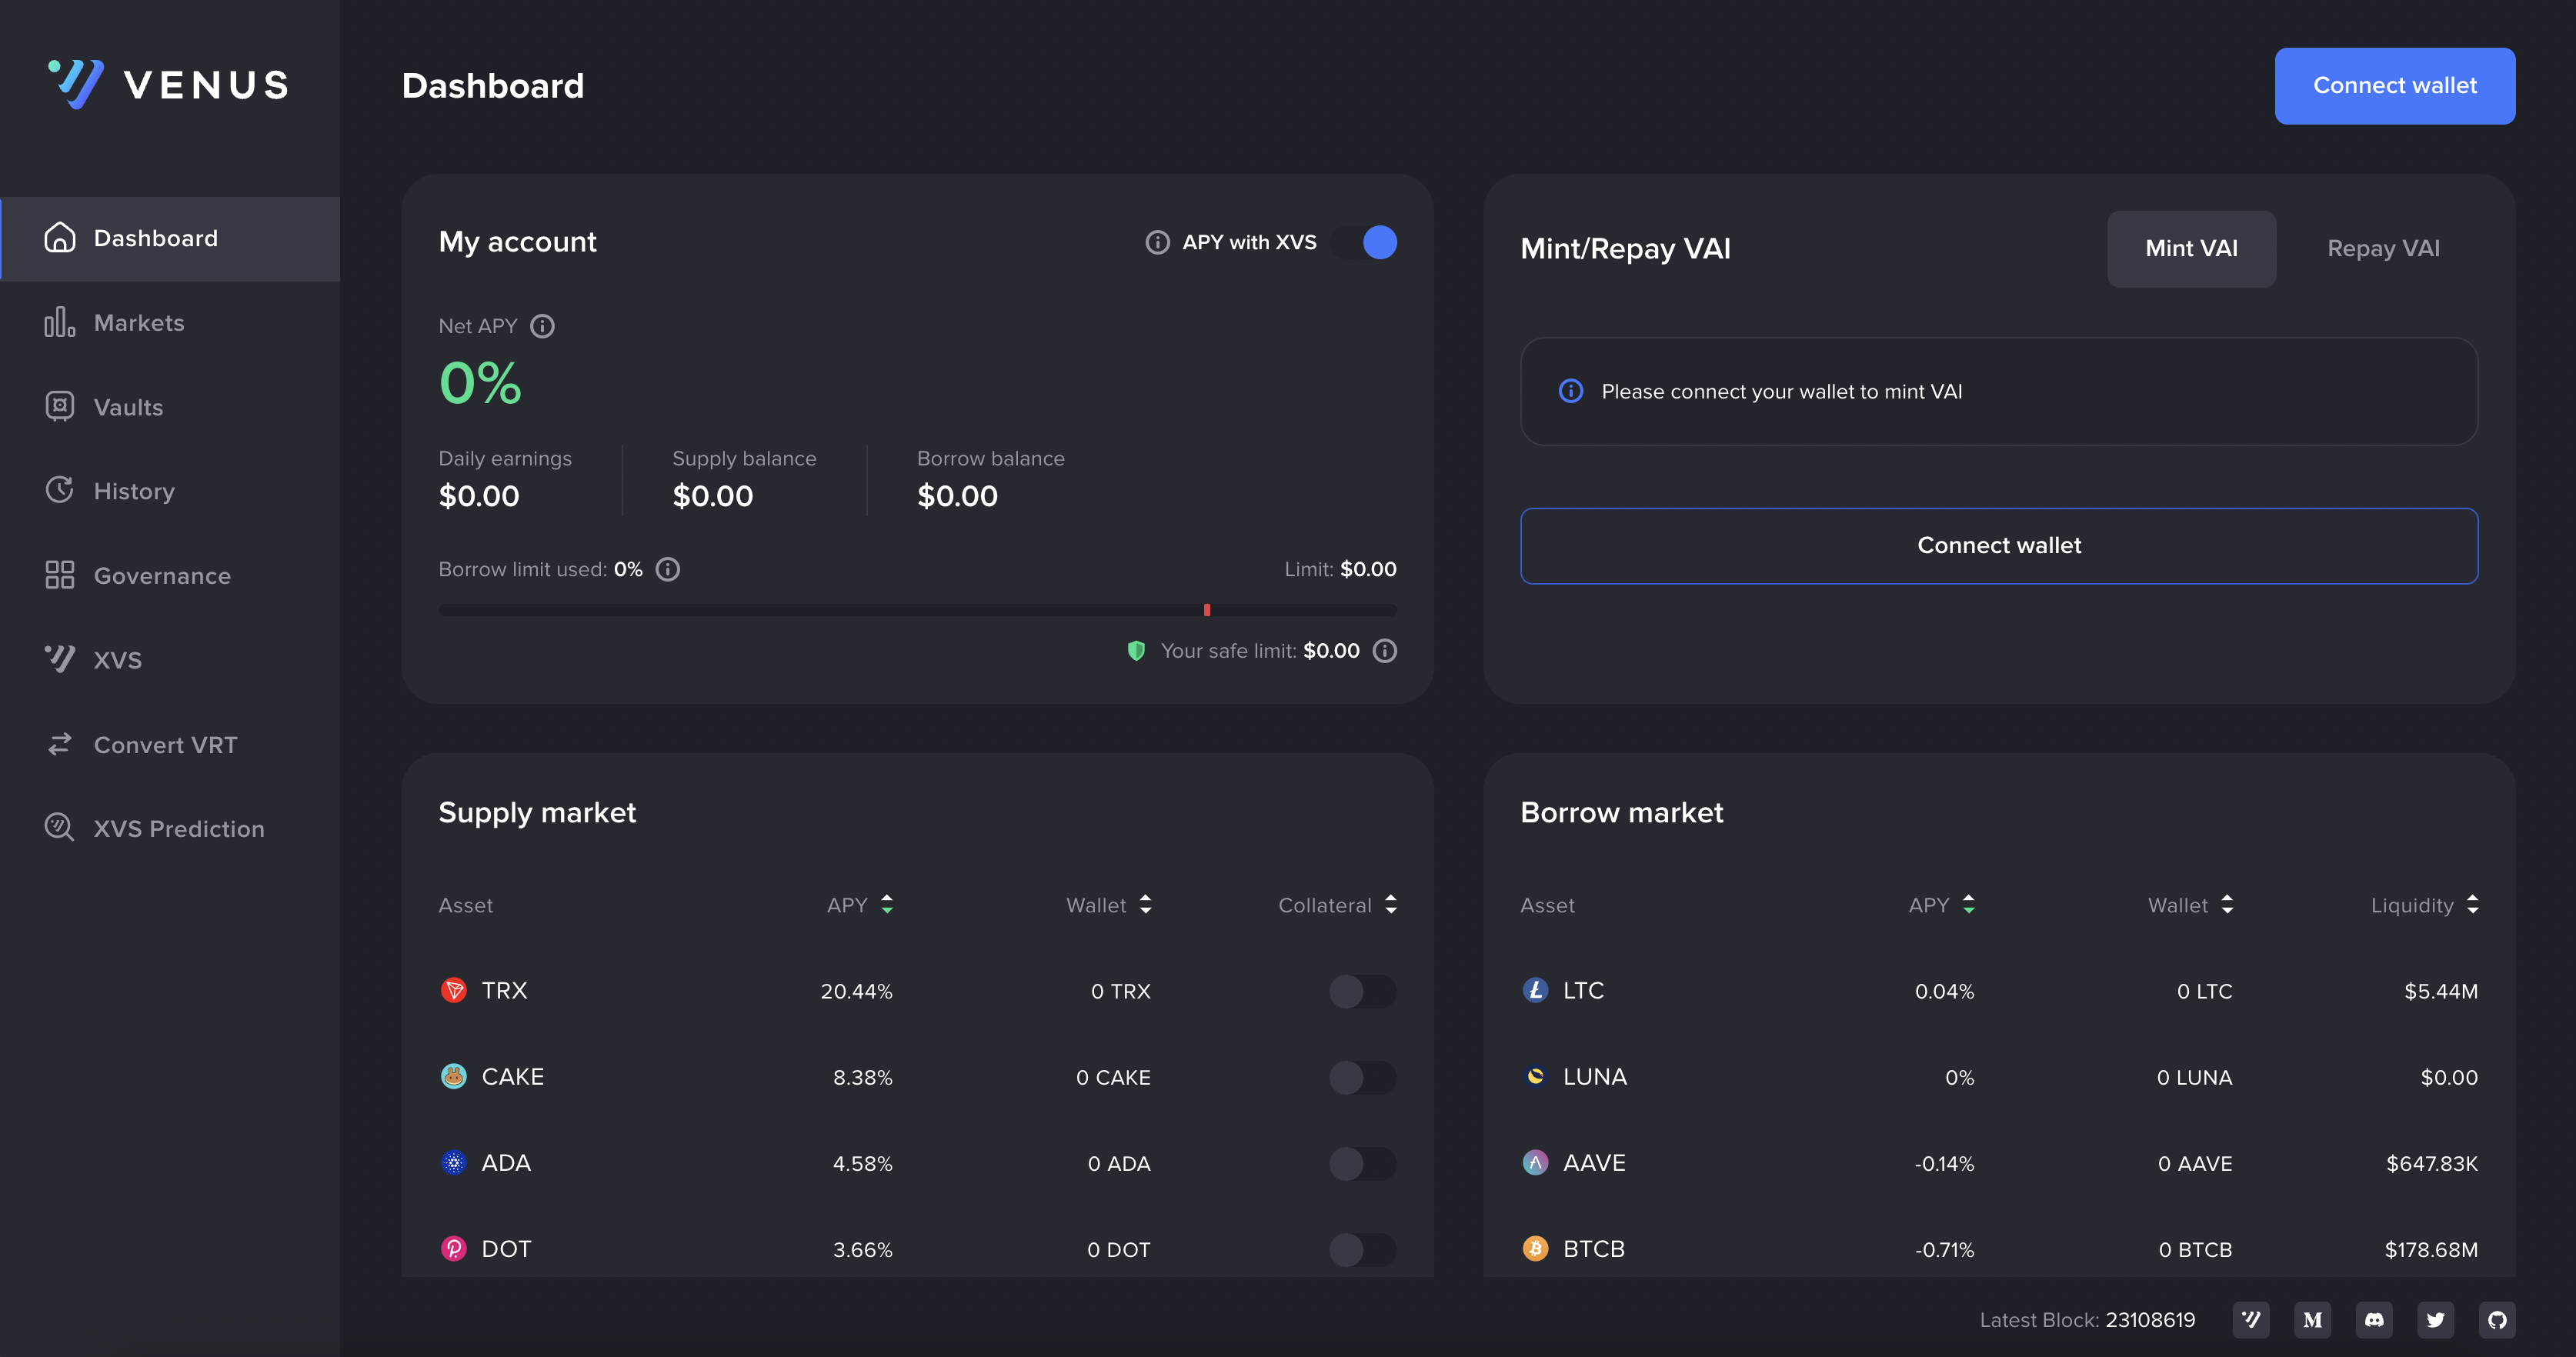This screenshot has height=1357, width=2576.
Task: Click Connect wallet in Mint/Repay VAI
Action: coord(1998,546)
